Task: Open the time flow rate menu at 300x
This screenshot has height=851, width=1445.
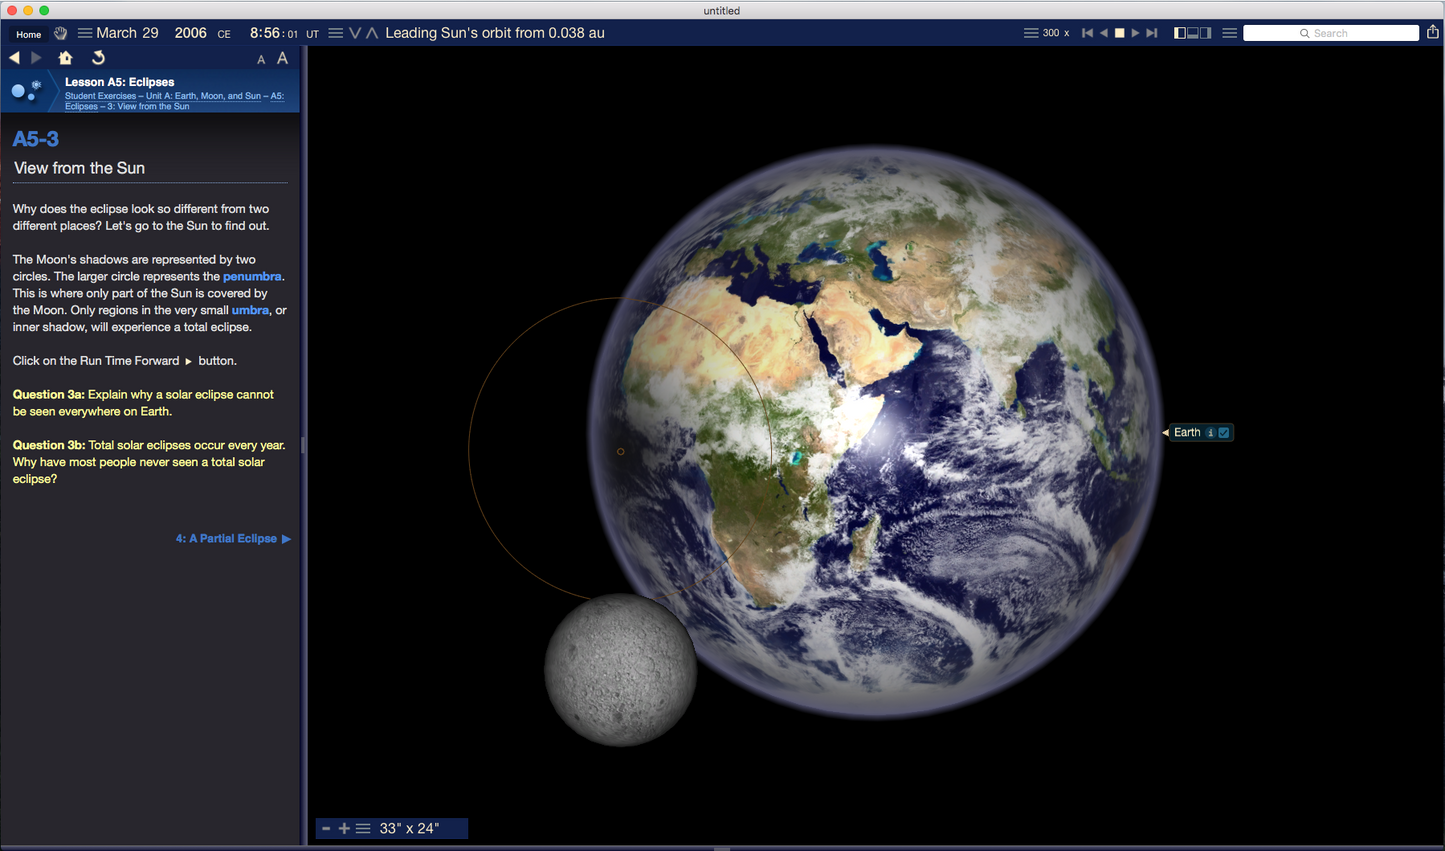Action: point(1030,33)
